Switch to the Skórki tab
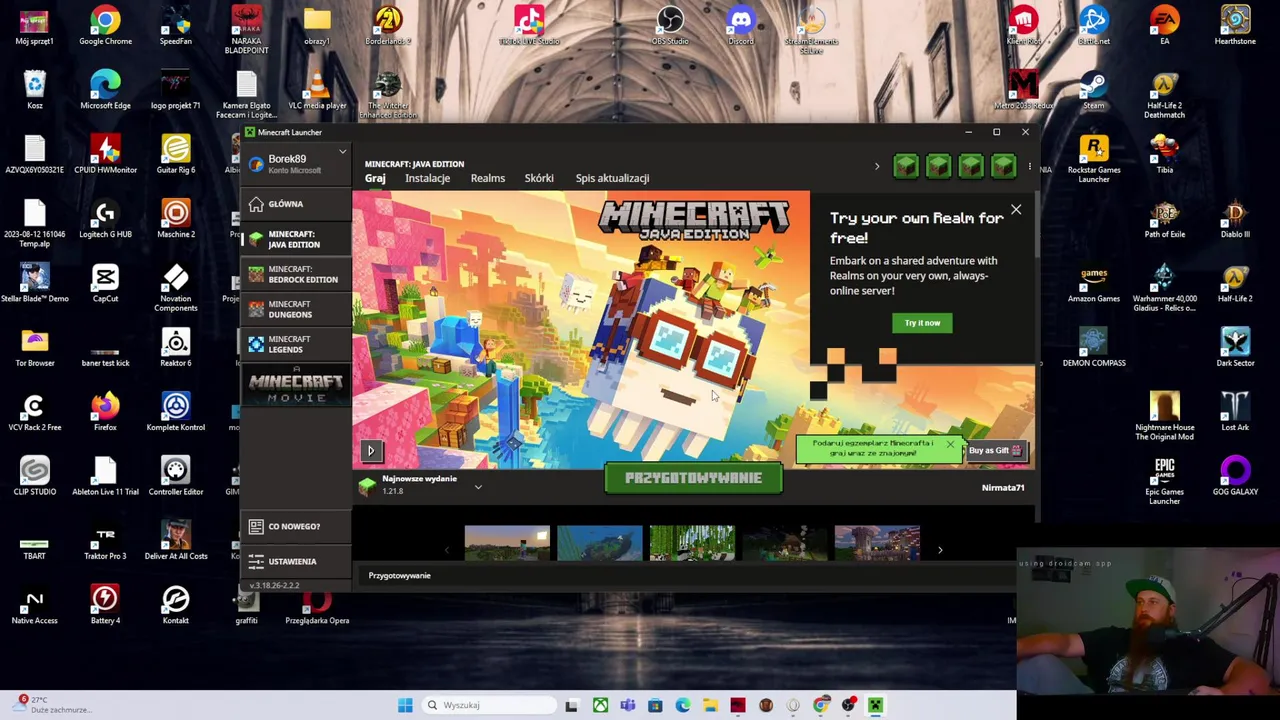The image size is (1280, 720). [x=539, y=178]
